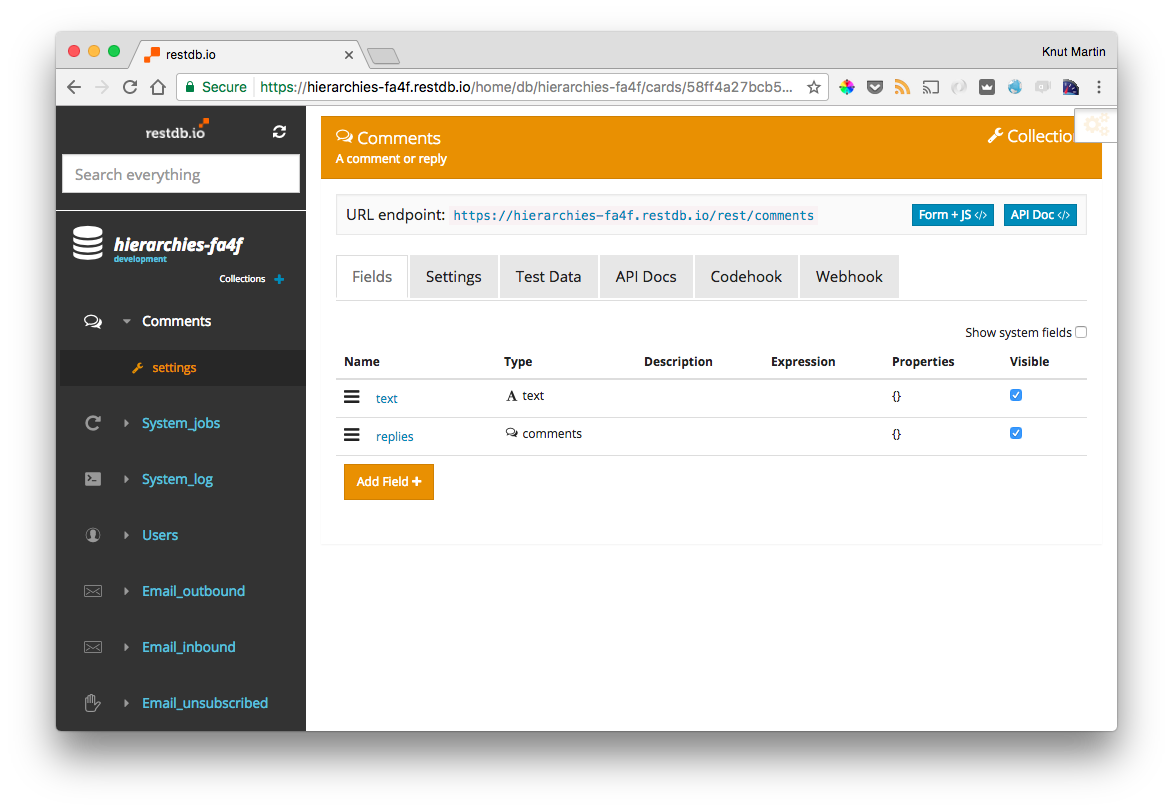Uncheck Visible for the text field
The width and height of the screenshot is (1173, 811).
click(1016, 395)
